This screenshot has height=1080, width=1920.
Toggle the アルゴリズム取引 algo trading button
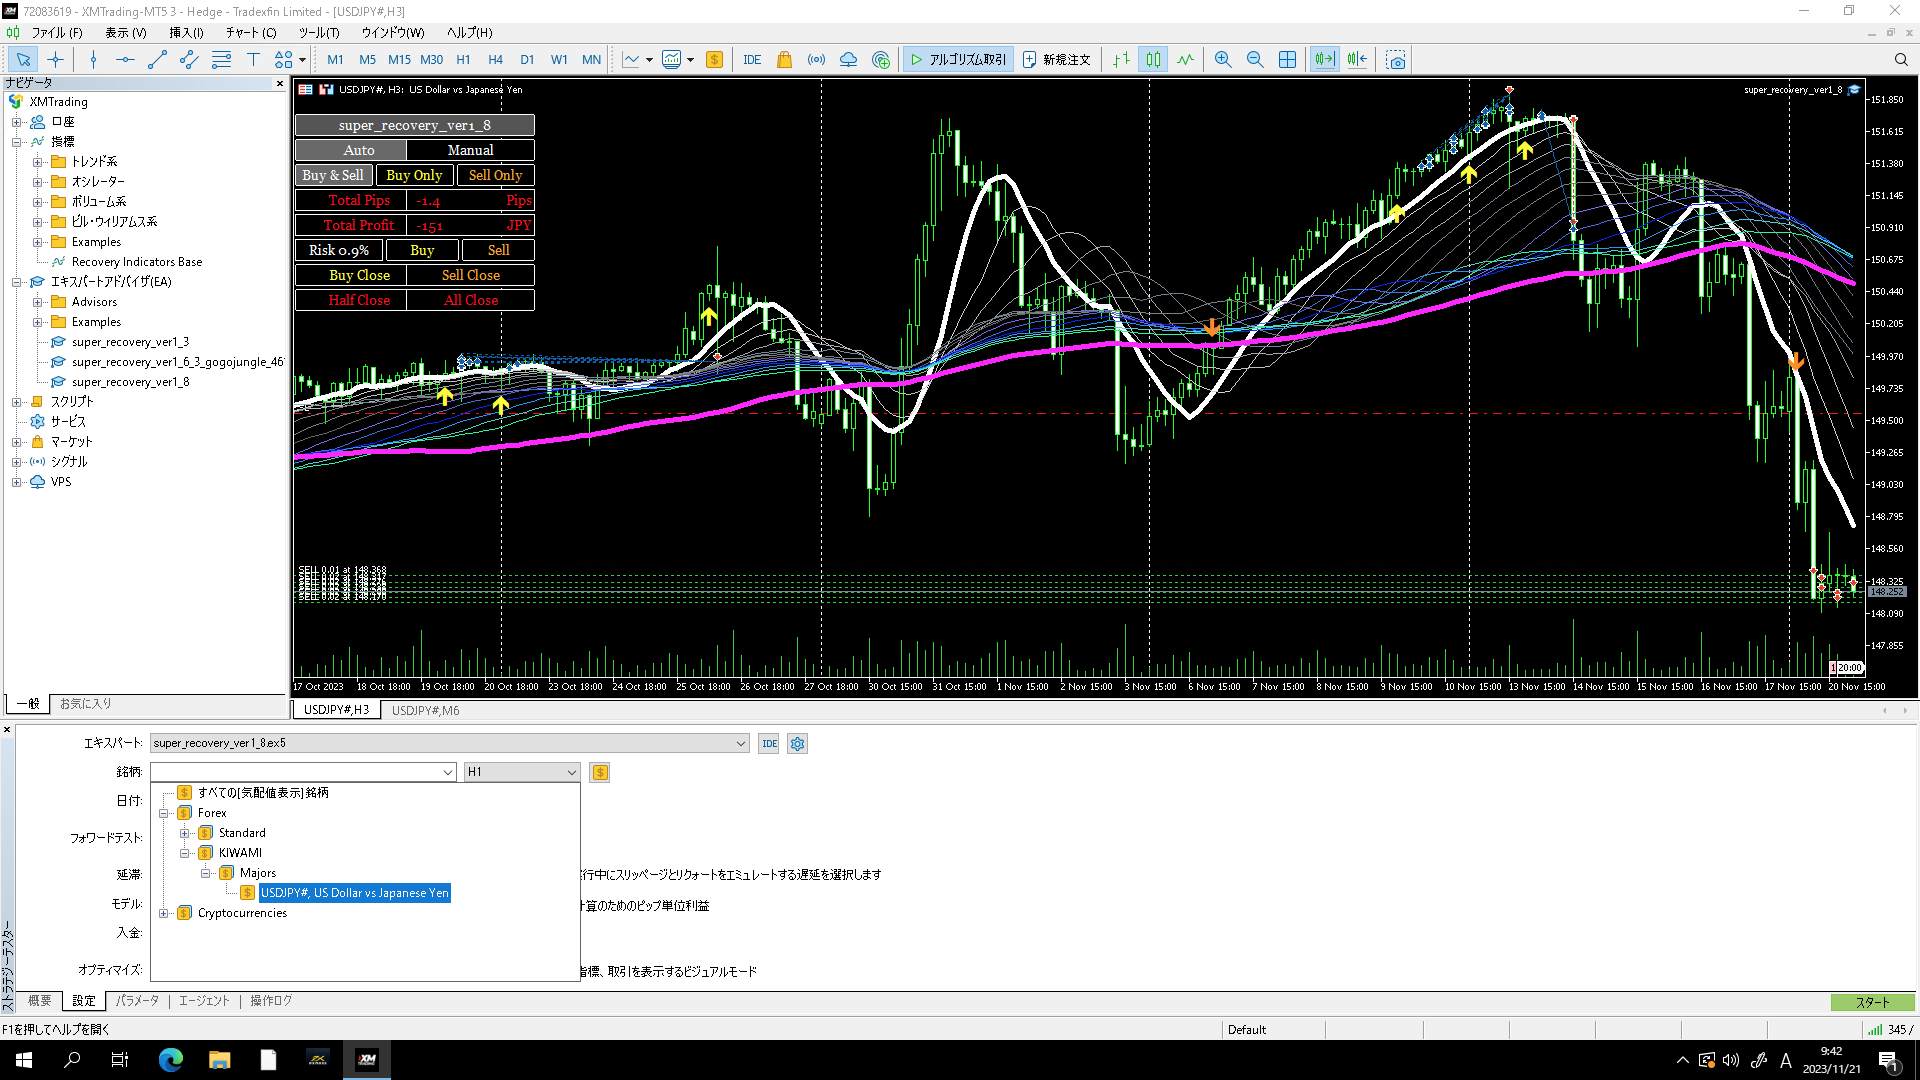[958, 60]
